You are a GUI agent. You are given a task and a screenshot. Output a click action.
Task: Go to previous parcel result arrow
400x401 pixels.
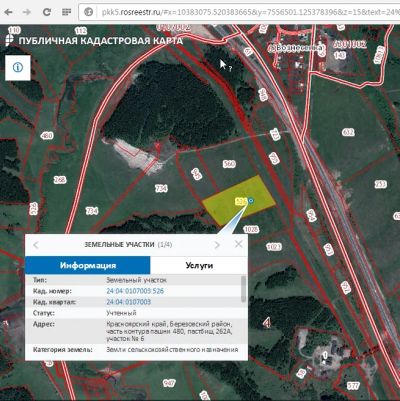pyautogui.click(x=36, y=245)
